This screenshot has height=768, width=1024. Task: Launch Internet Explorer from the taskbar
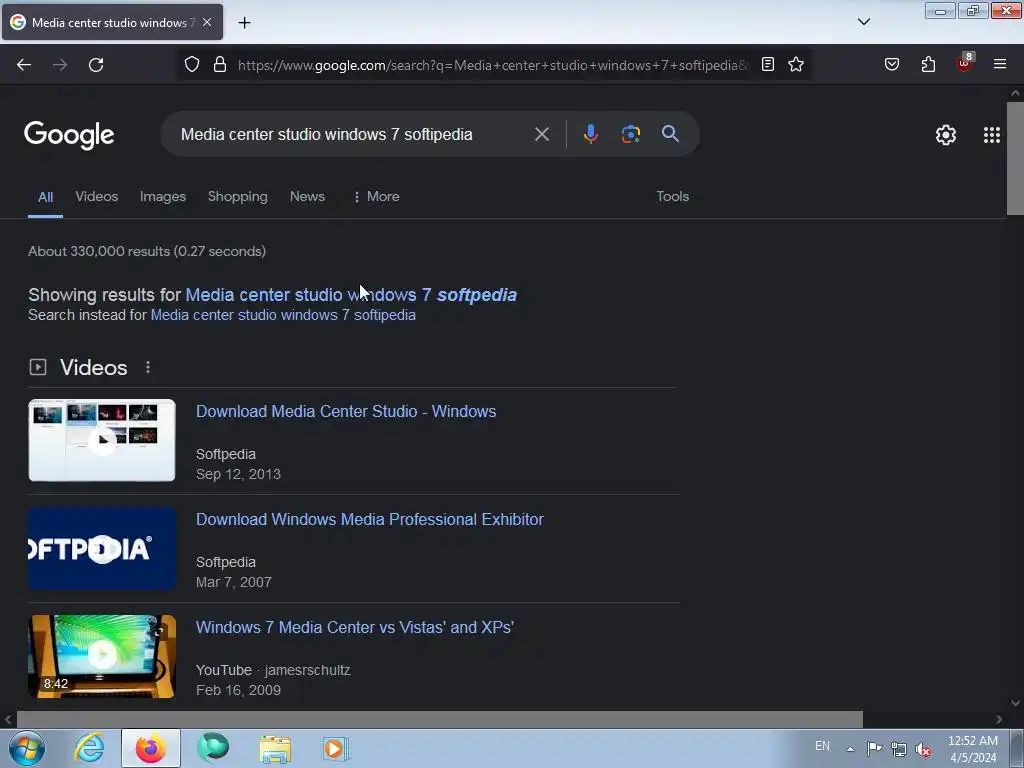(89, 748)
